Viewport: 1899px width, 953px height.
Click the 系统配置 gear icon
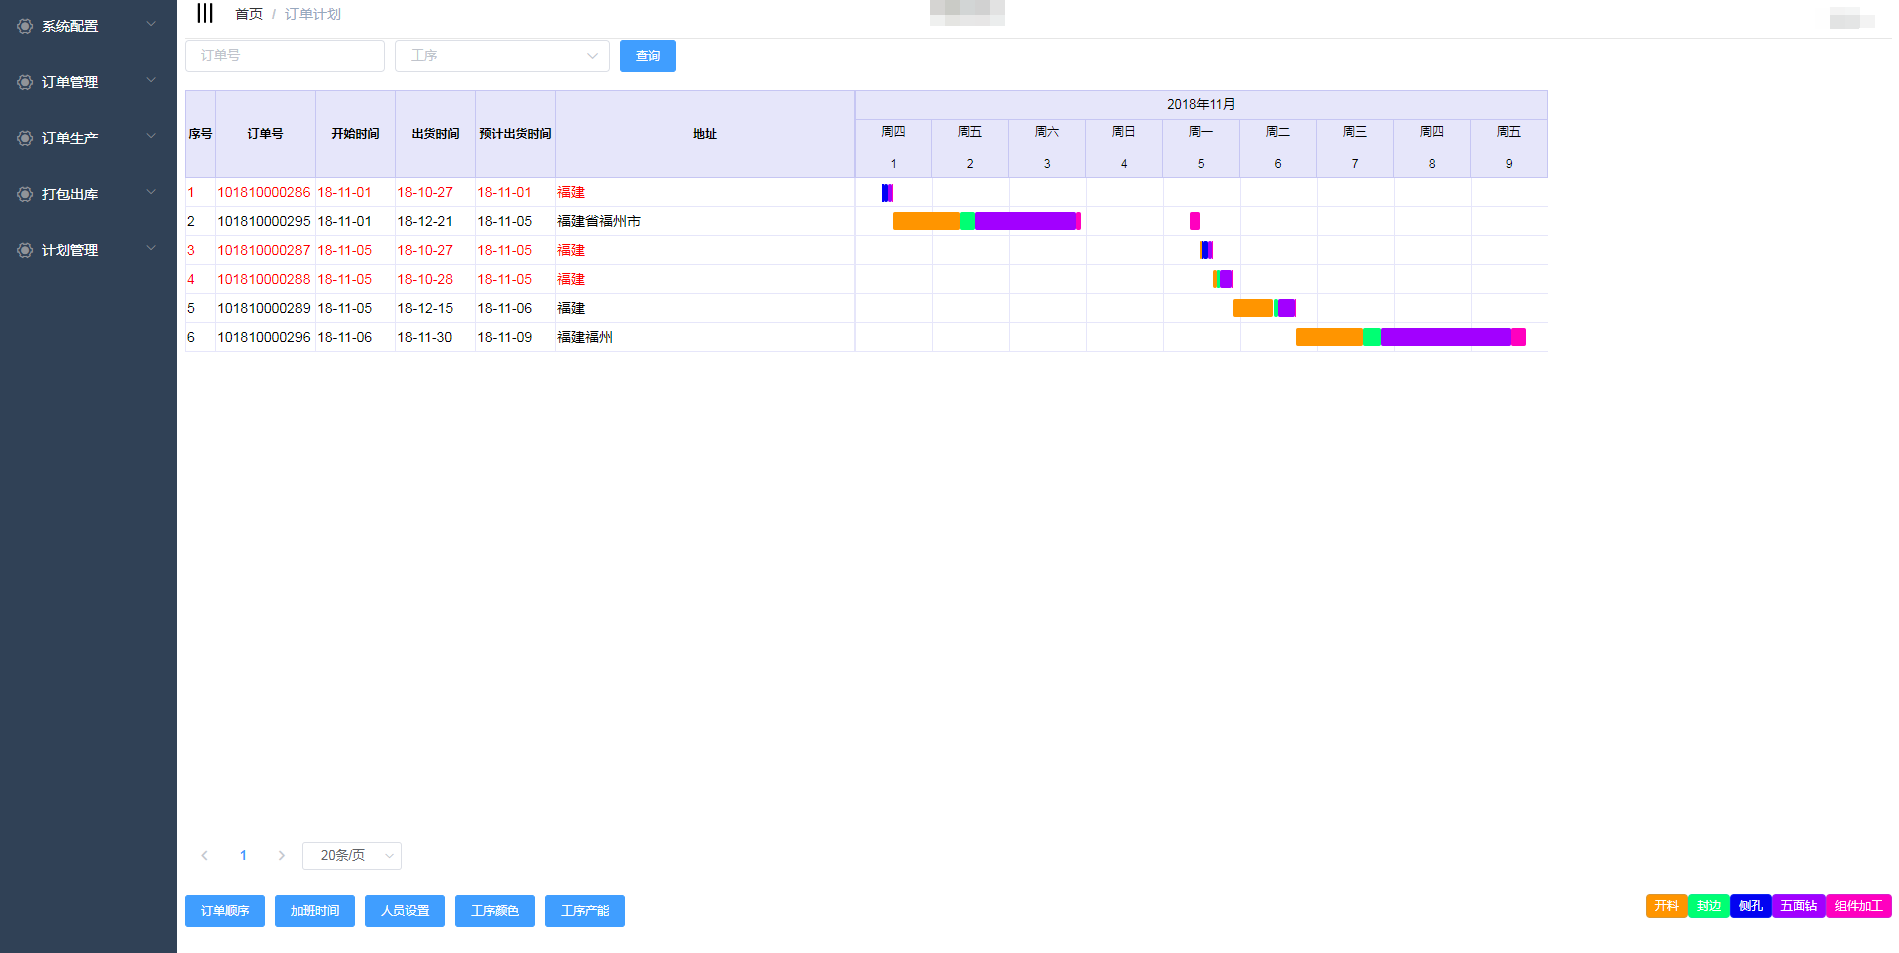point(25,26)
